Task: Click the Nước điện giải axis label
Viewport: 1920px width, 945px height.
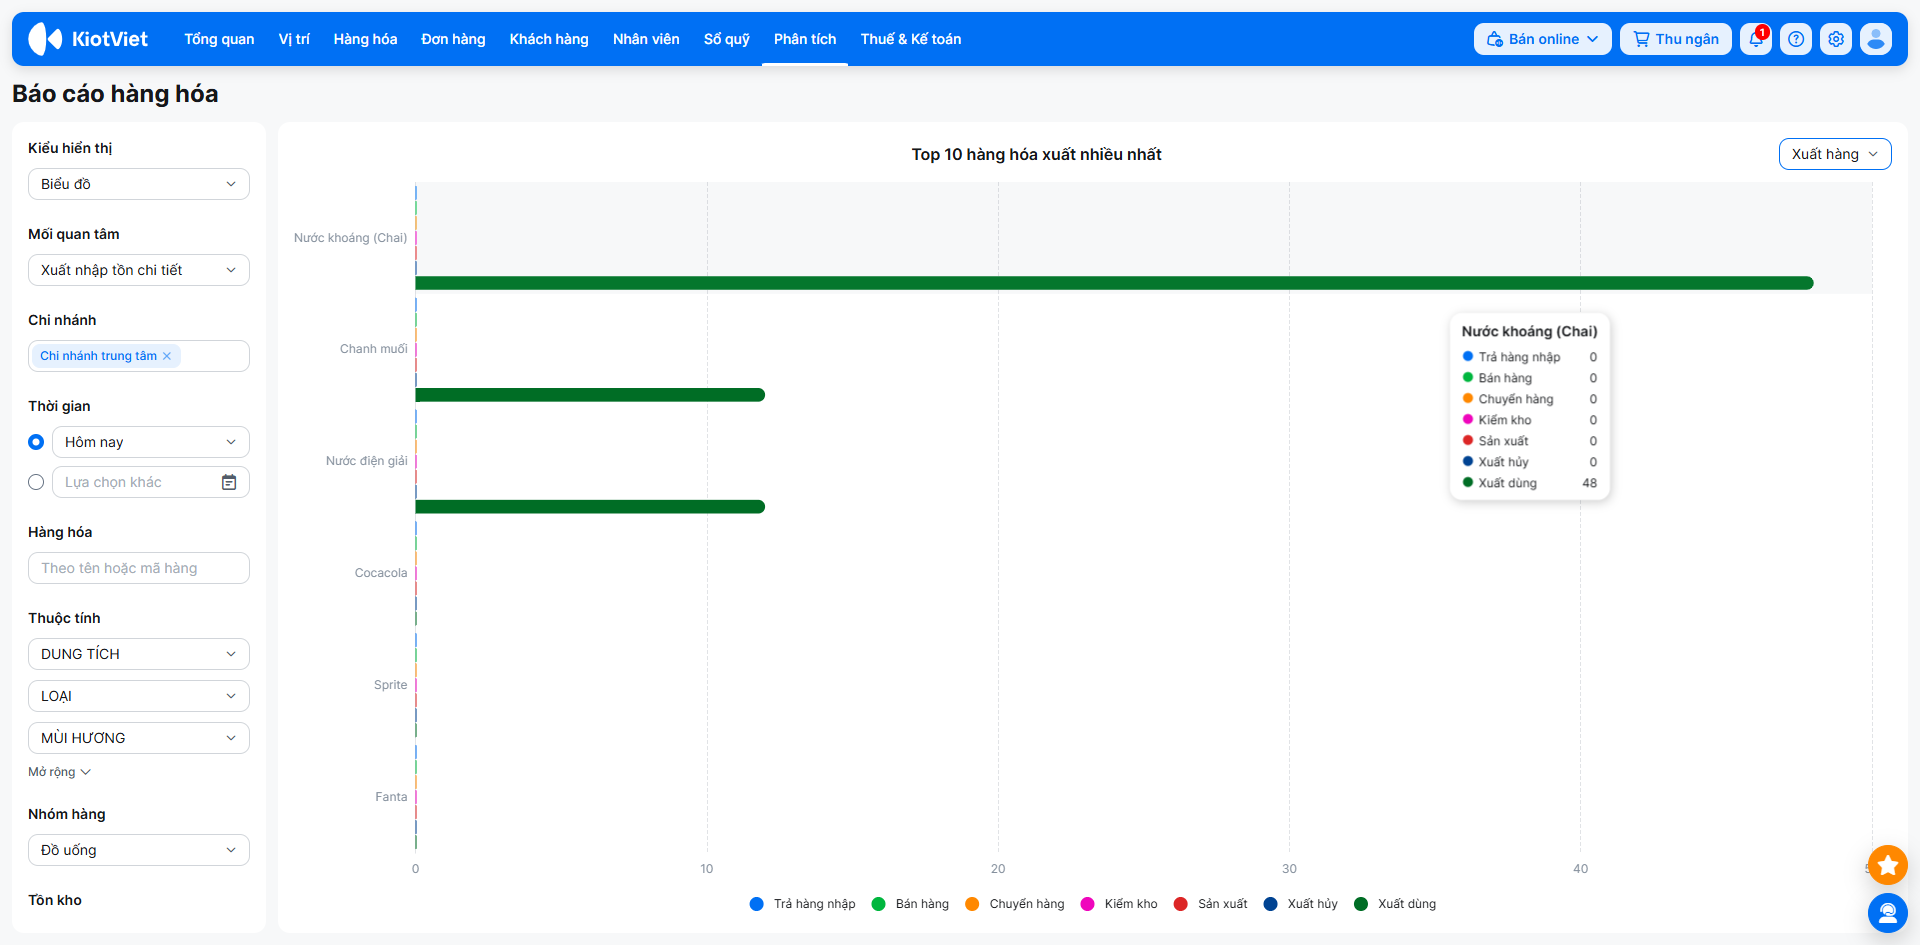Action: tap(367, 461)
